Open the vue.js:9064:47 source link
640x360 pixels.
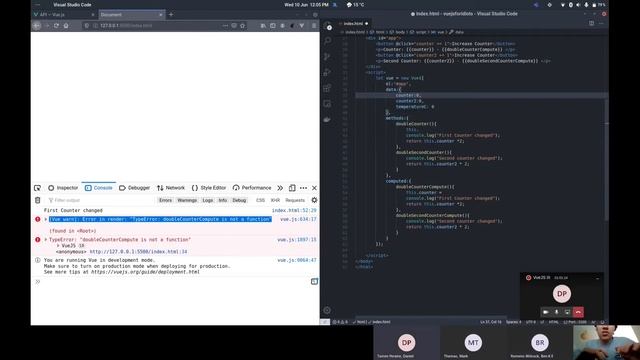(297, 260)
